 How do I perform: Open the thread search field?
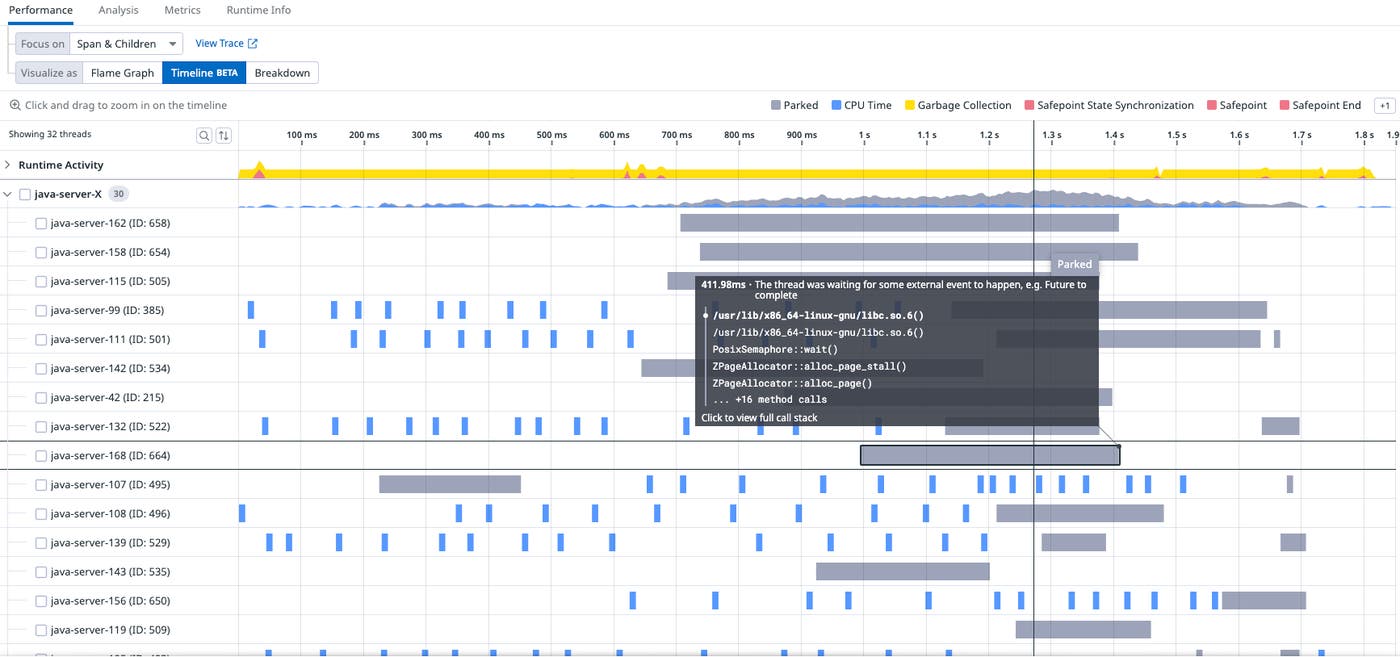coord(204,134)
